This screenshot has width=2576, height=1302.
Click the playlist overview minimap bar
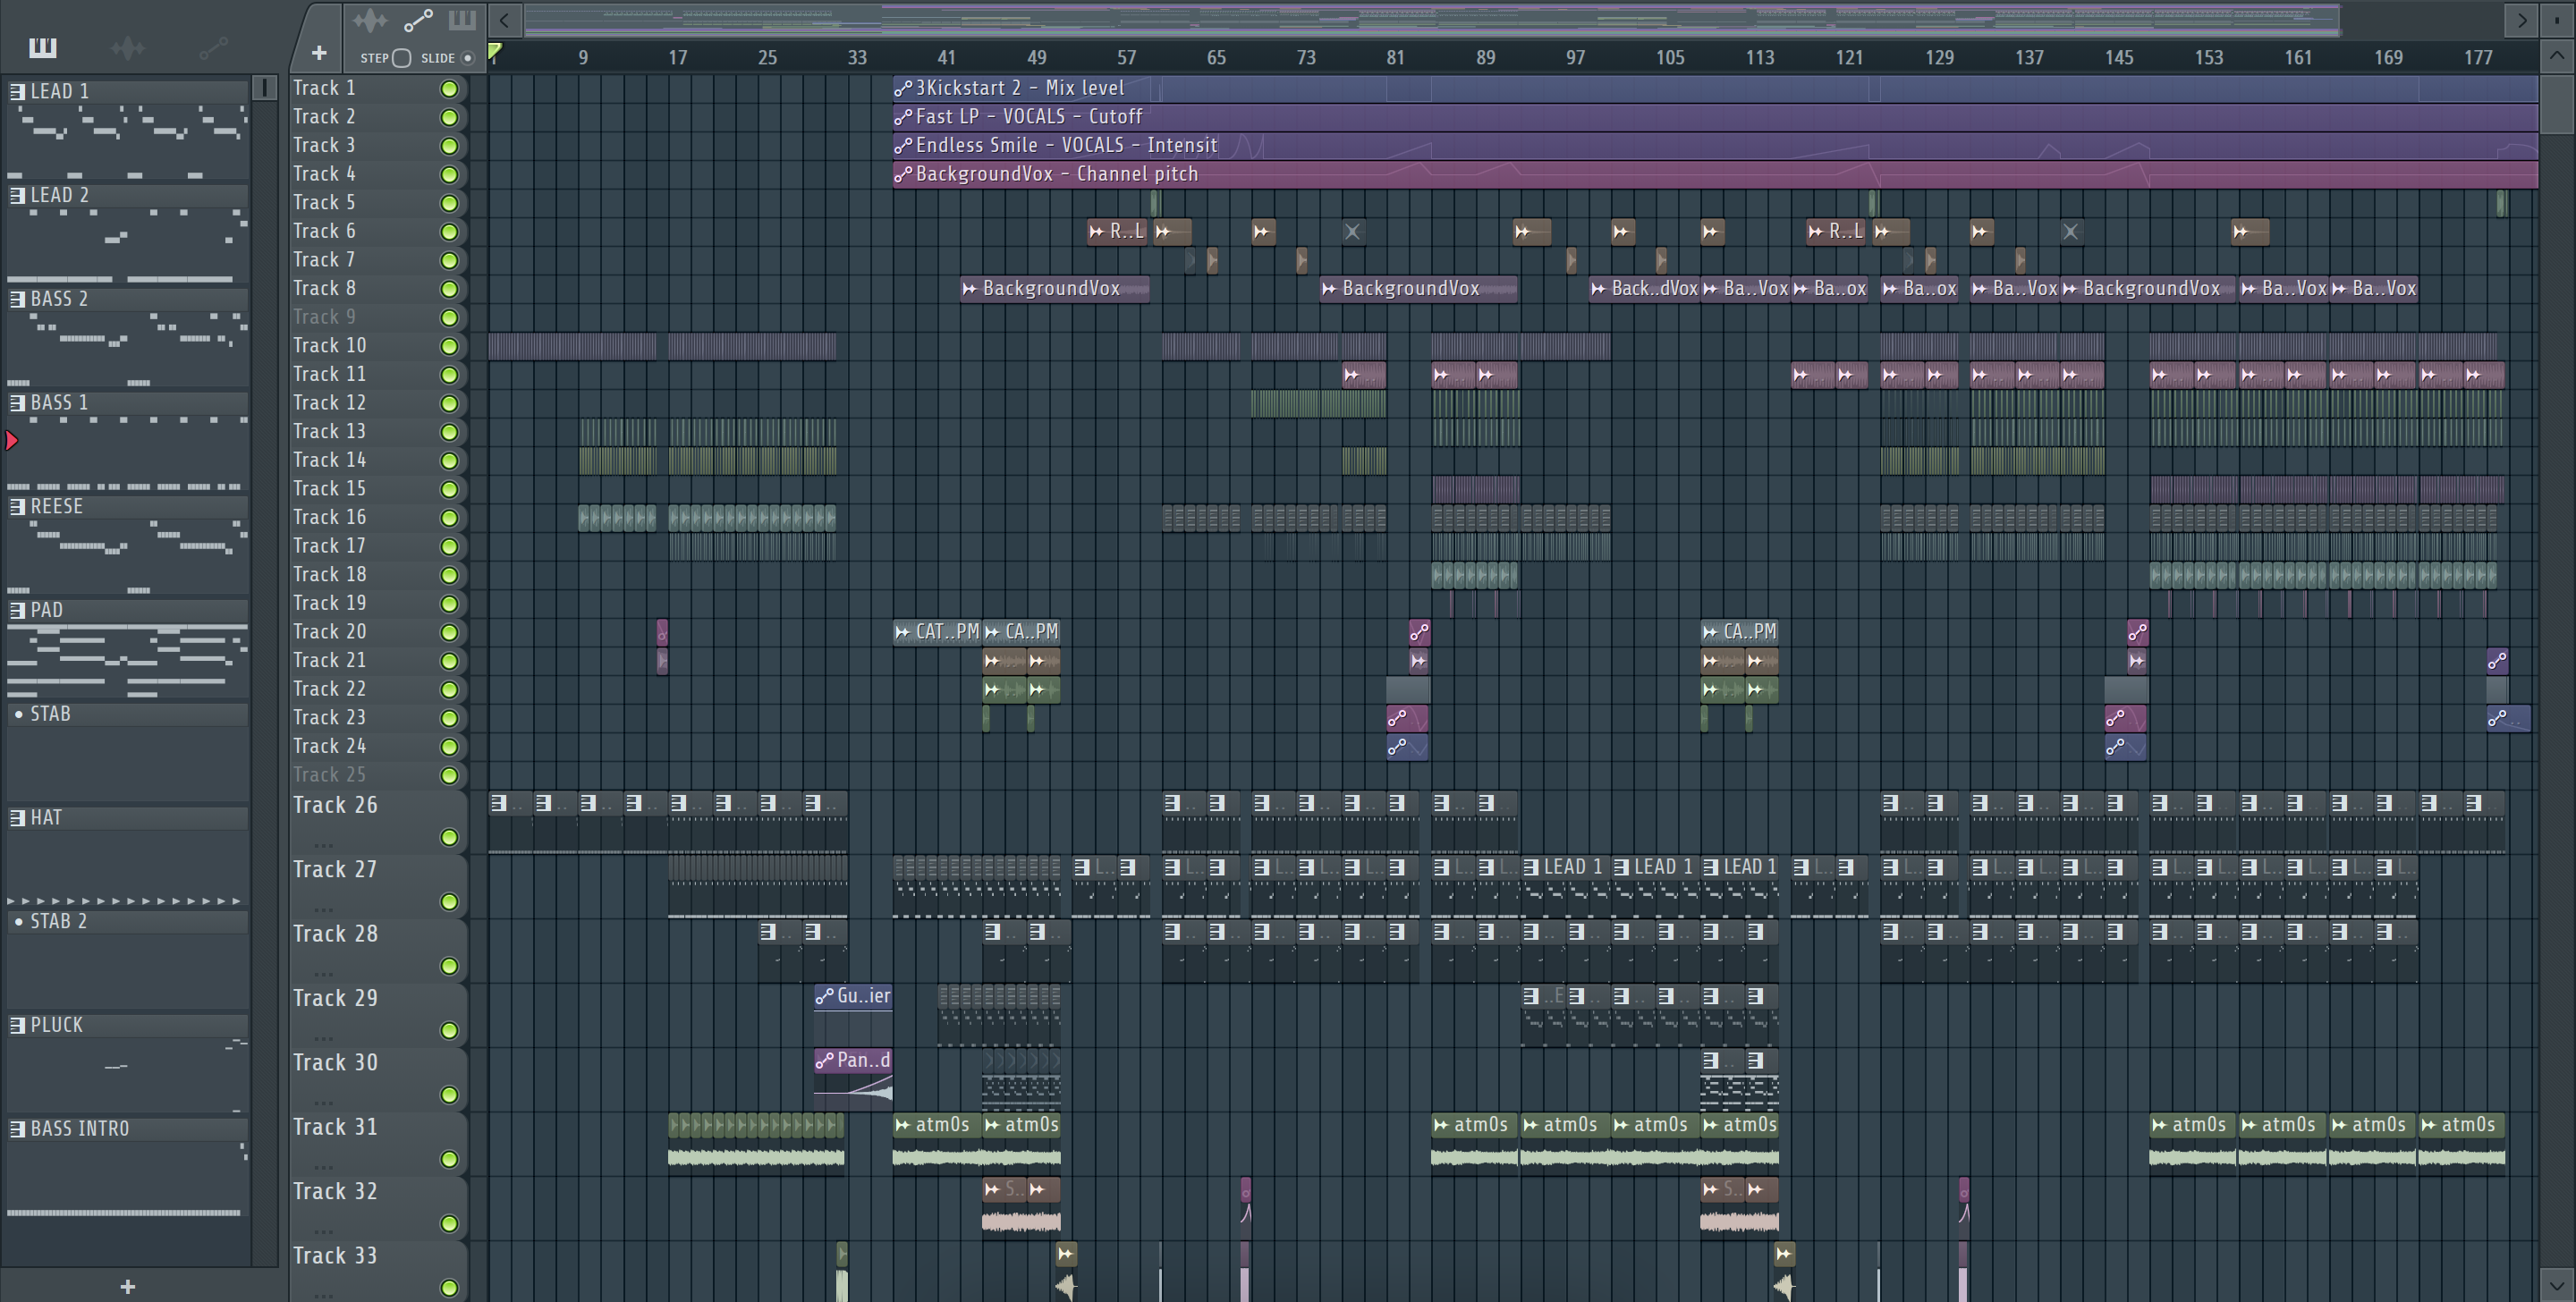(1432, 19)
